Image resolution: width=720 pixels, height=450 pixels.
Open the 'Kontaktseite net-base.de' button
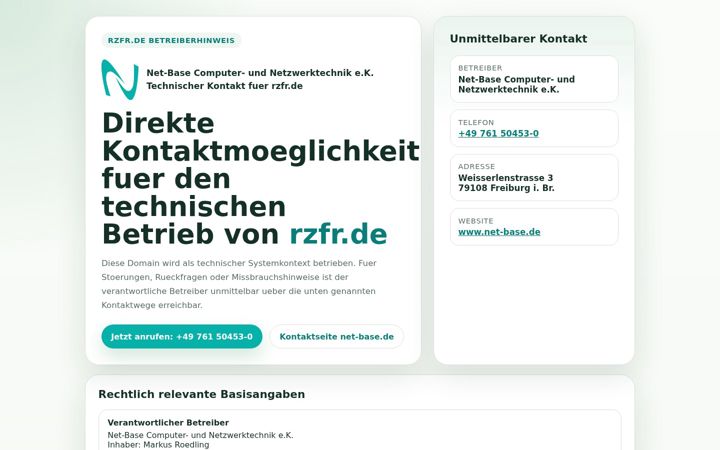coord(337,337)
